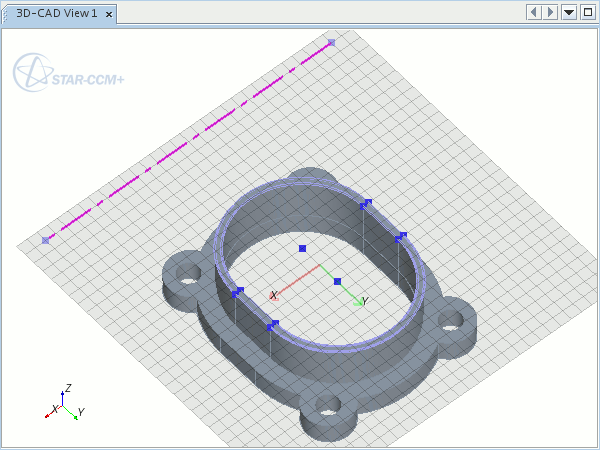Maximize the 3D-CAD view panel
Image resolution: width=600 pixels, height=450 pixels.
(587, 12)
